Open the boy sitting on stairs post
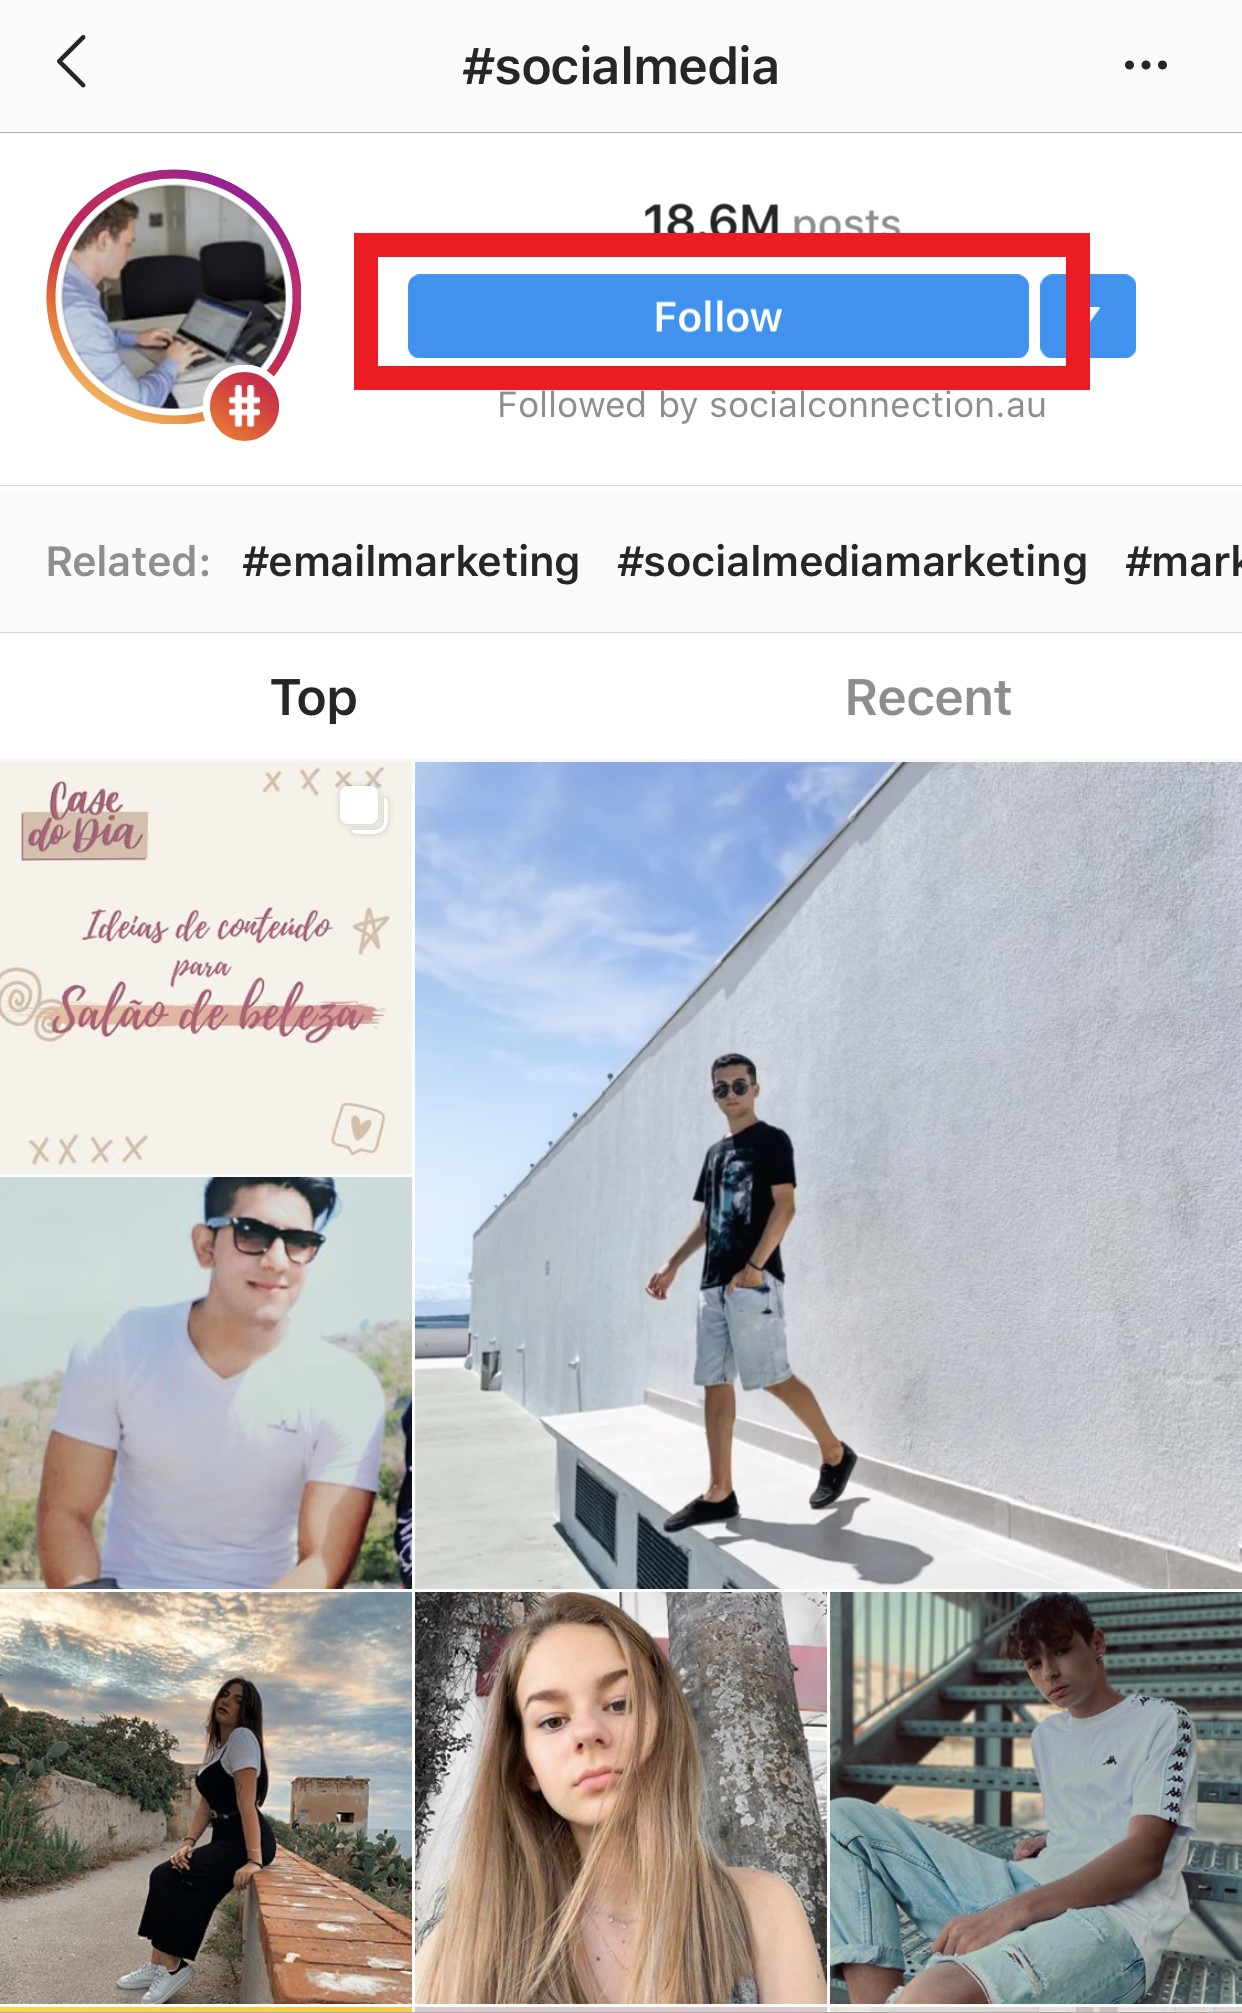Screen dimensions: 1242x2013 point(1036,1800)
